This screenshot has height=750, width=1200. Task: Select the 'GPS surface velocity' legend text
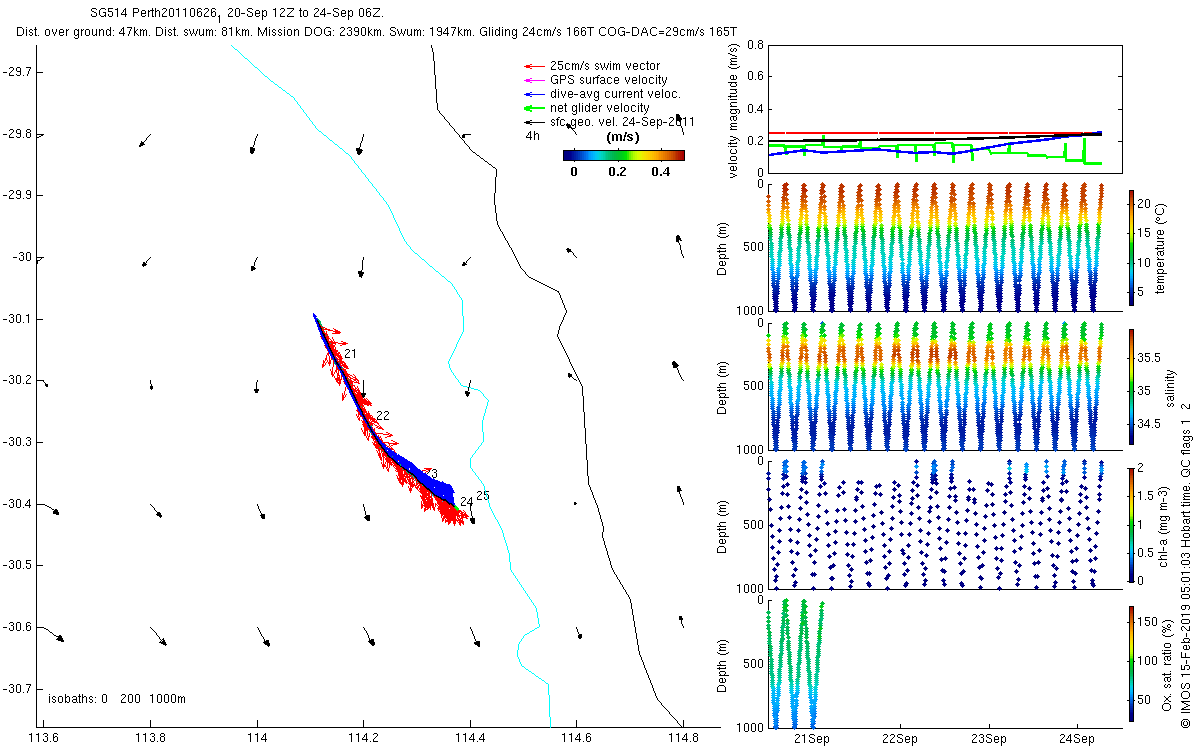609,80
